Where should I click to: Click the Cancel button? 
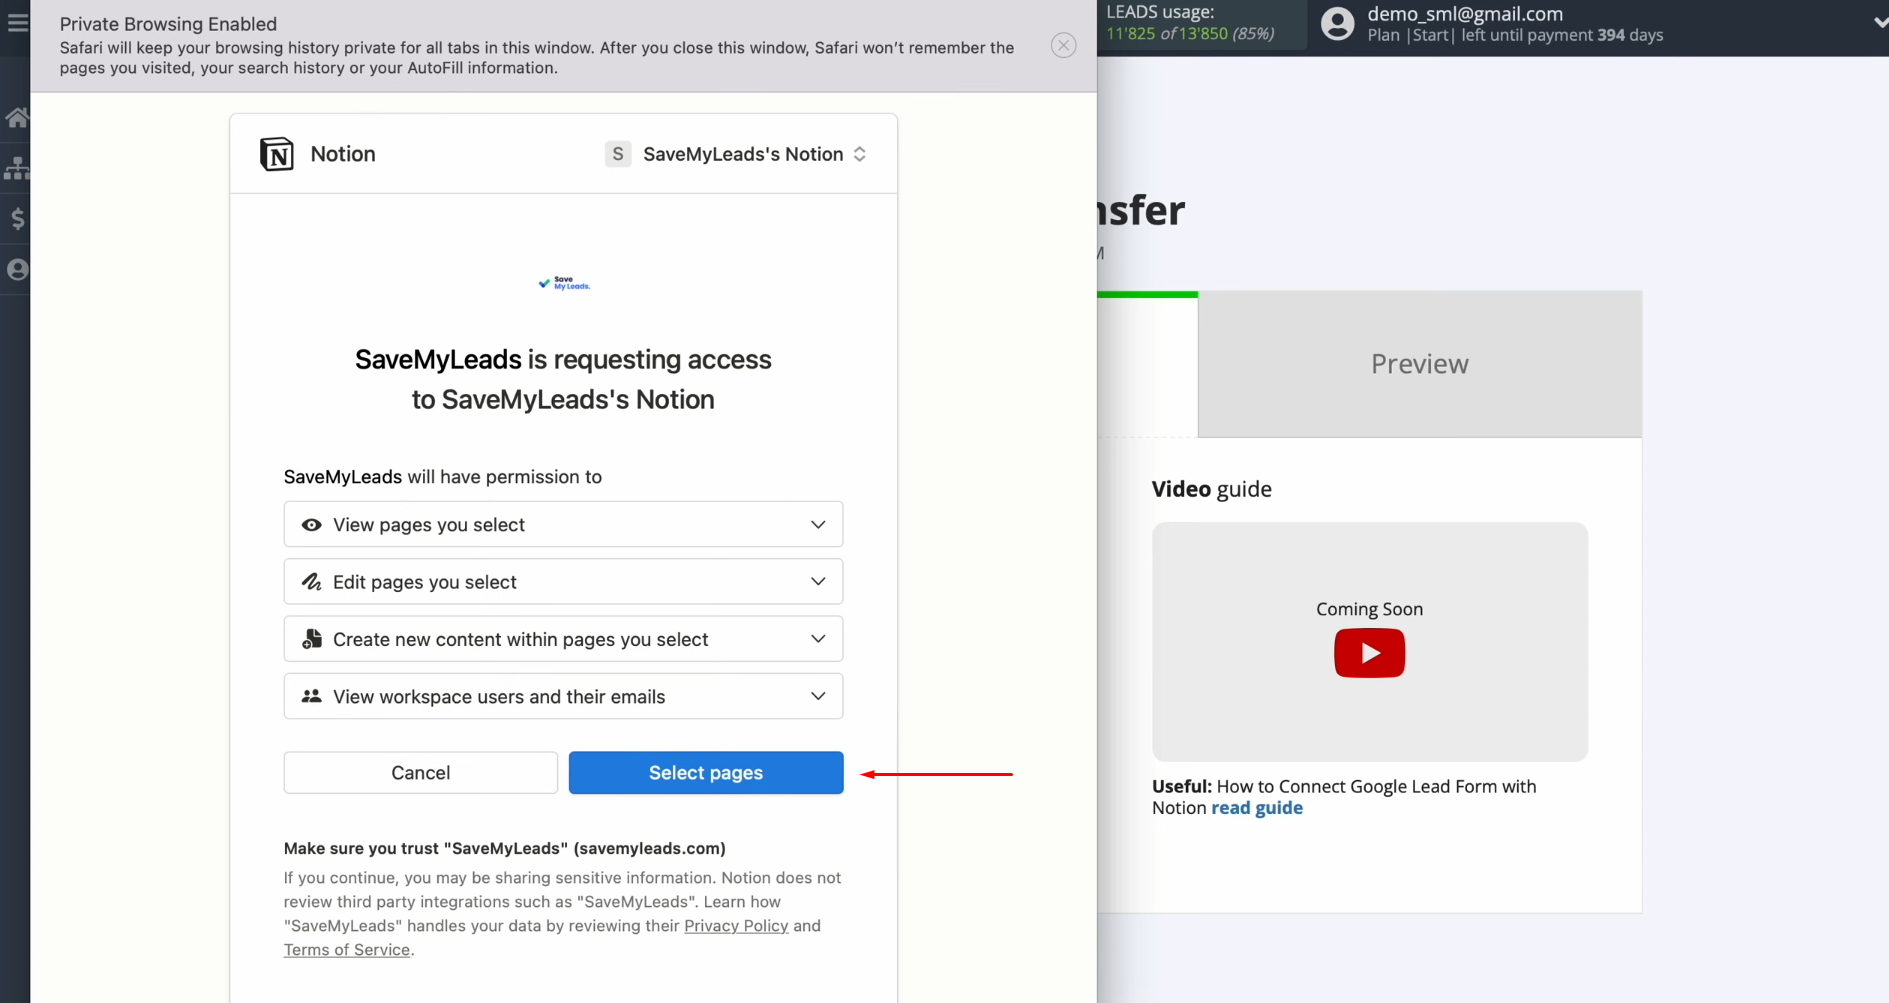click(421, 773)
